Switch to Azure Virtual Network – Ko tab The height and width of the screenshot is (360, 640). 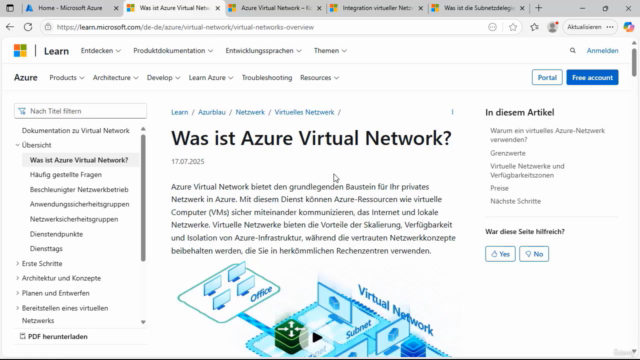click(276, 8)
